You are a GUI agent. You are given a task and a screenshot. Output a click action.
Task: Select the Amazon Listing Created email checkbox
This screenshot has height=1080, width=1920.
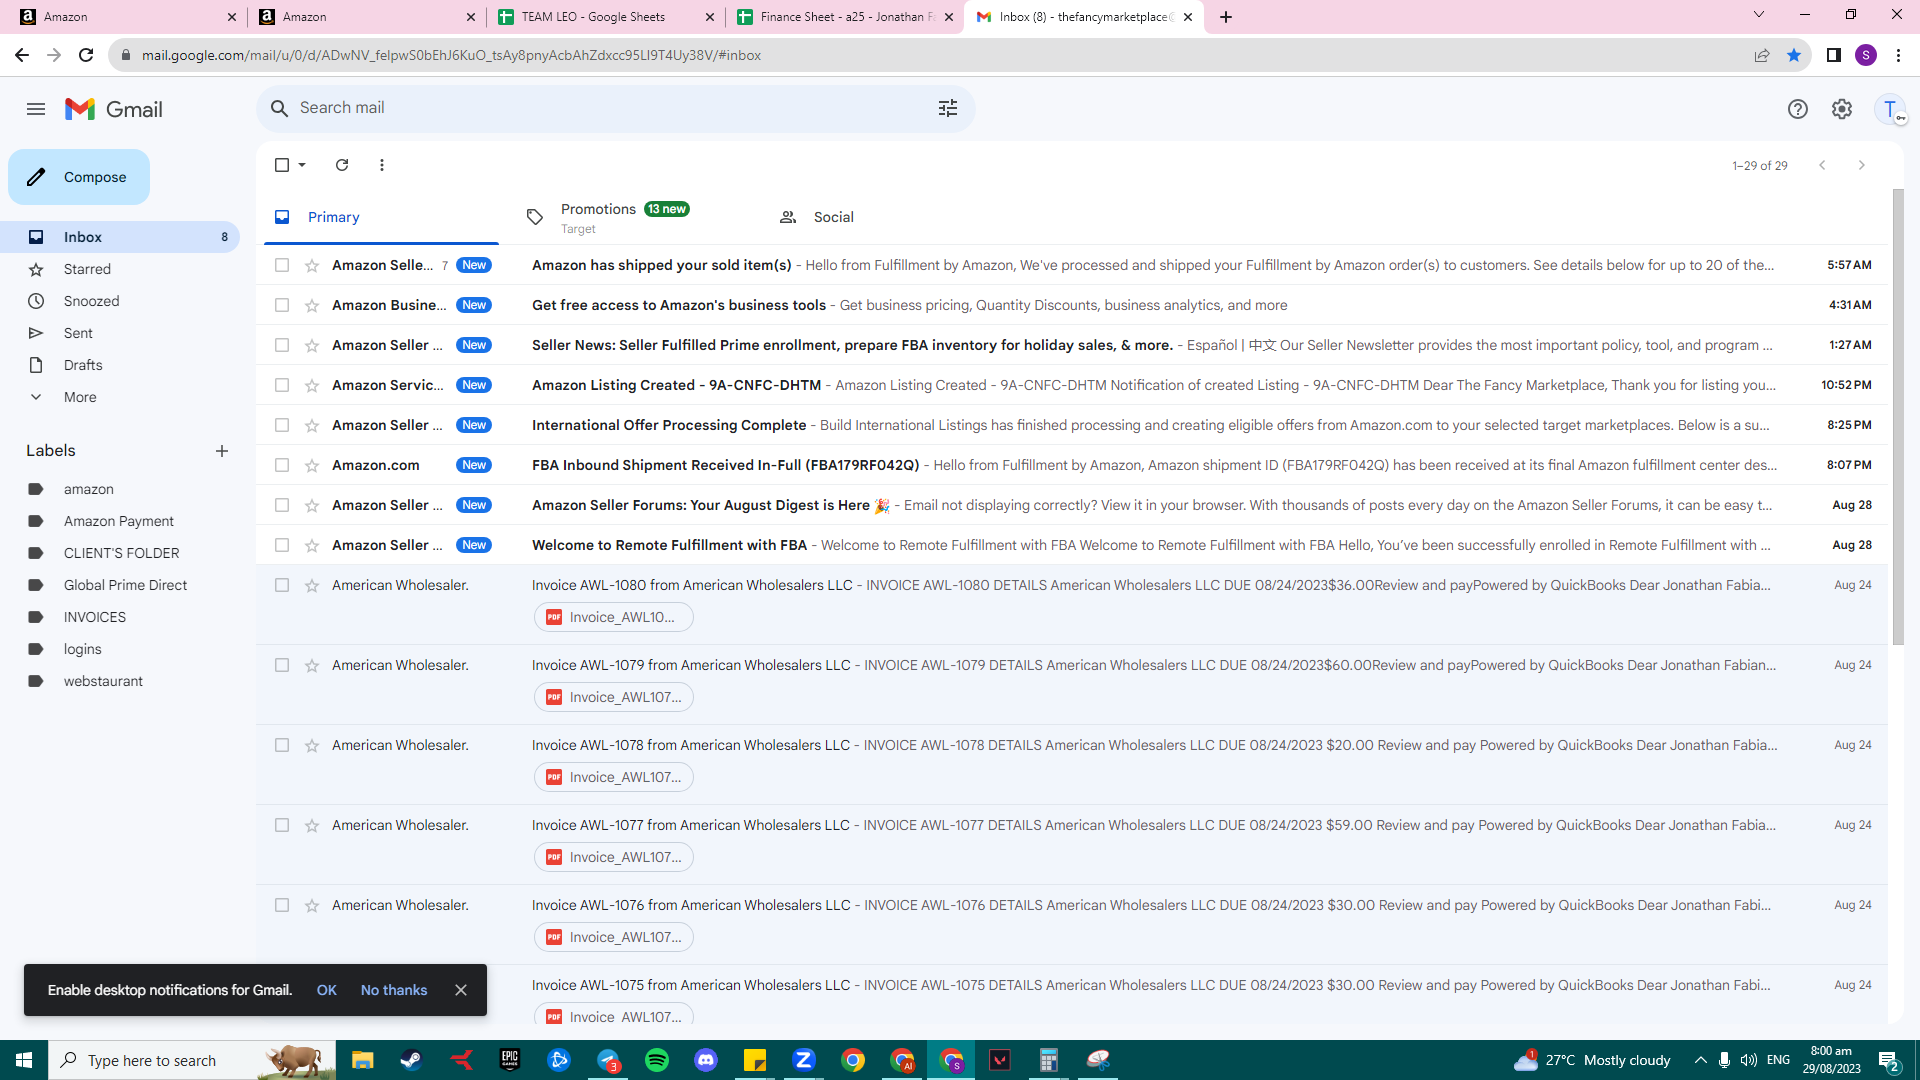(x=282, y=385)
